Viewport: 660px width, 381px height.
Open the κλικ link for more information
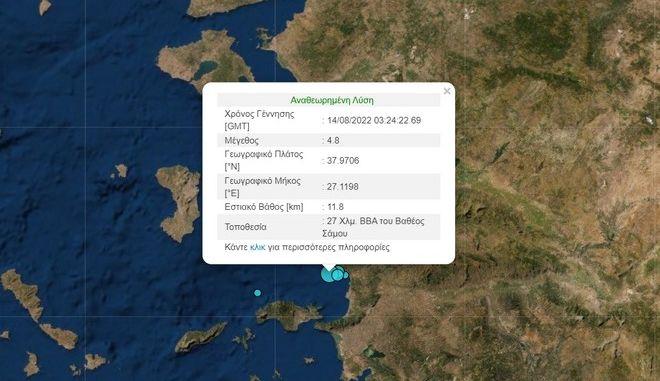(x=257, y=247)
